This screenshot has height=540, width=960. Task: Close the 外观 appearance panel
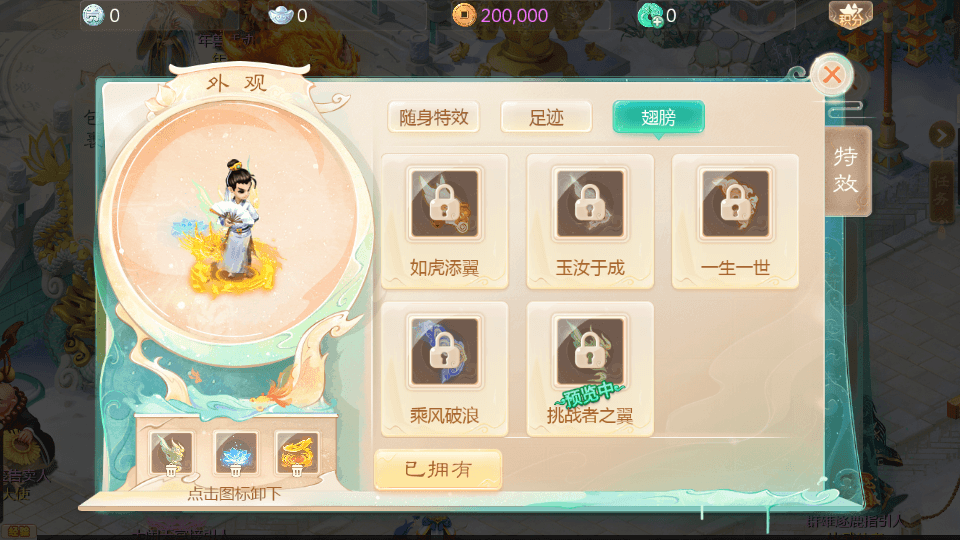(x=831, y=75)
